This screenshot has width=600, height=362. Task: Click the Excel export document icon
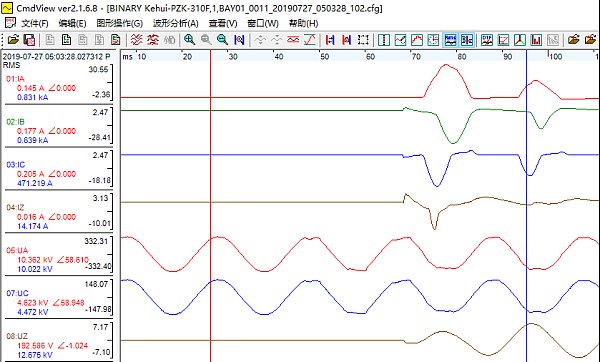pyautogui.click(x=67, y=39)
